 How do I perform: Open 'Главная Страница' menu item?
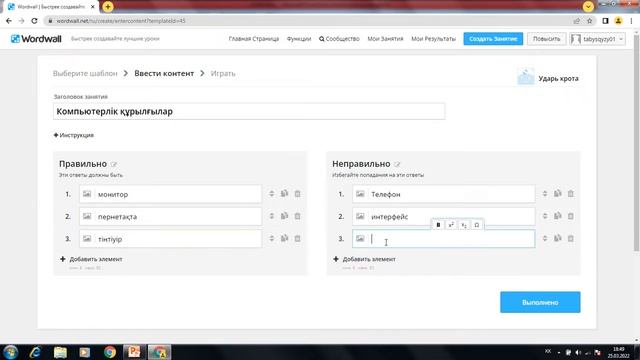click(x=253, y=39)
